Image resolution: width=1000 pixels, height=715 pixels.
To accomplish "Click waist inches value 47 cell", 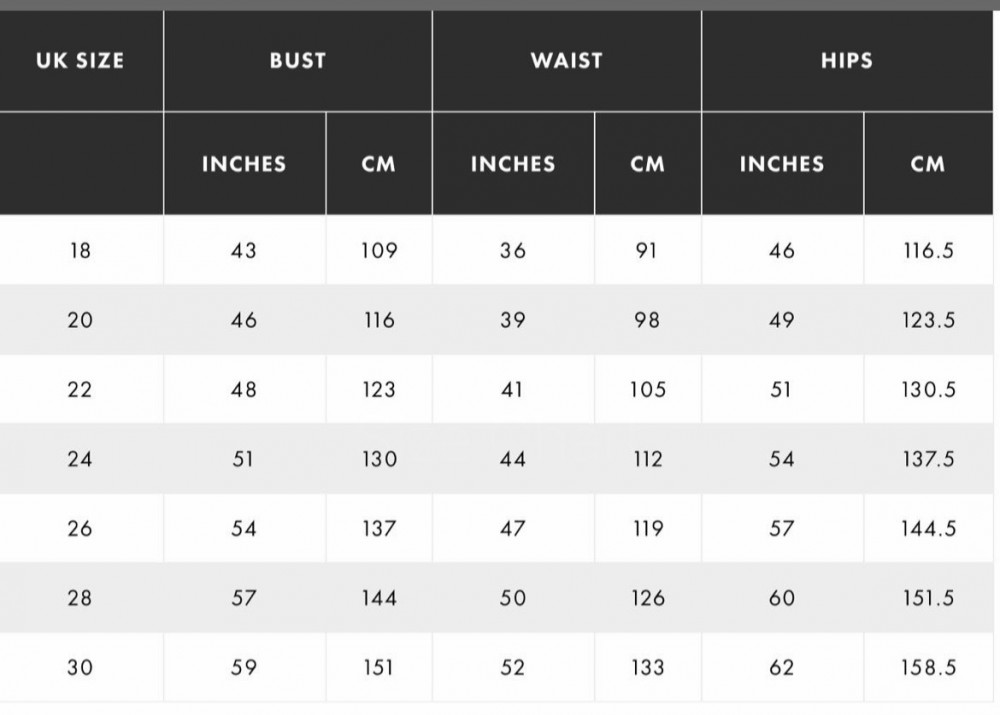I will click(513, 528).
